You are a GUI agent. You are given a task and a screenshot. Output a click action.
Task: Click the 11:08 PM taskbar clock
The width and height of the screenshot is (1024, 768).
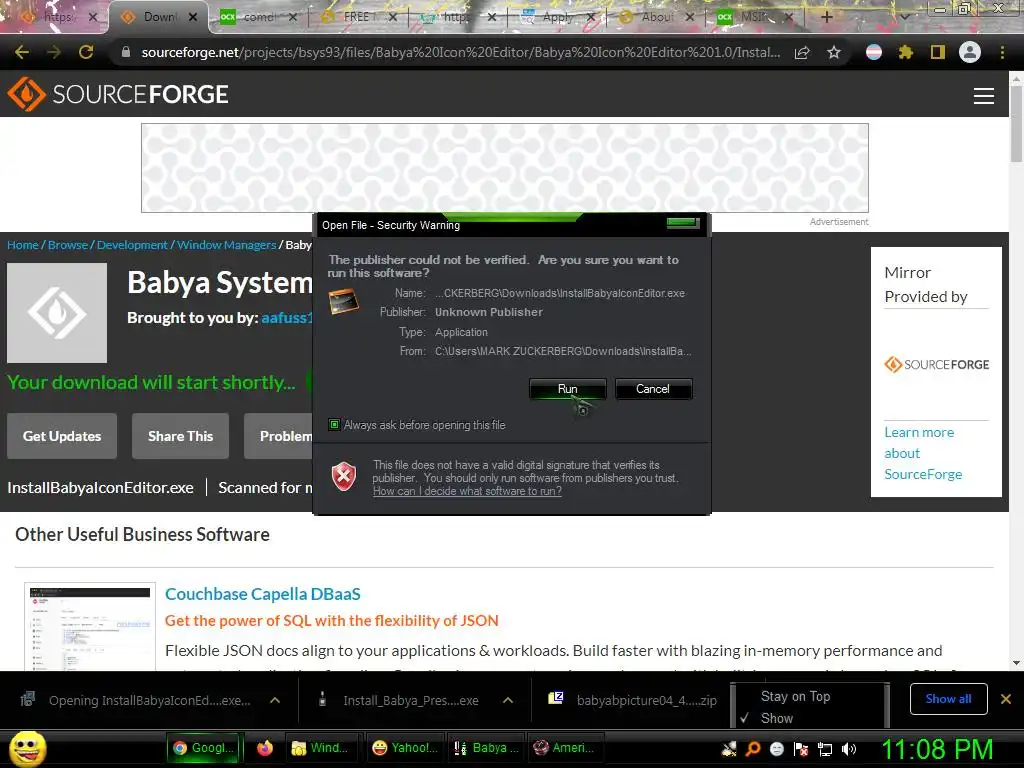[937, 749]
